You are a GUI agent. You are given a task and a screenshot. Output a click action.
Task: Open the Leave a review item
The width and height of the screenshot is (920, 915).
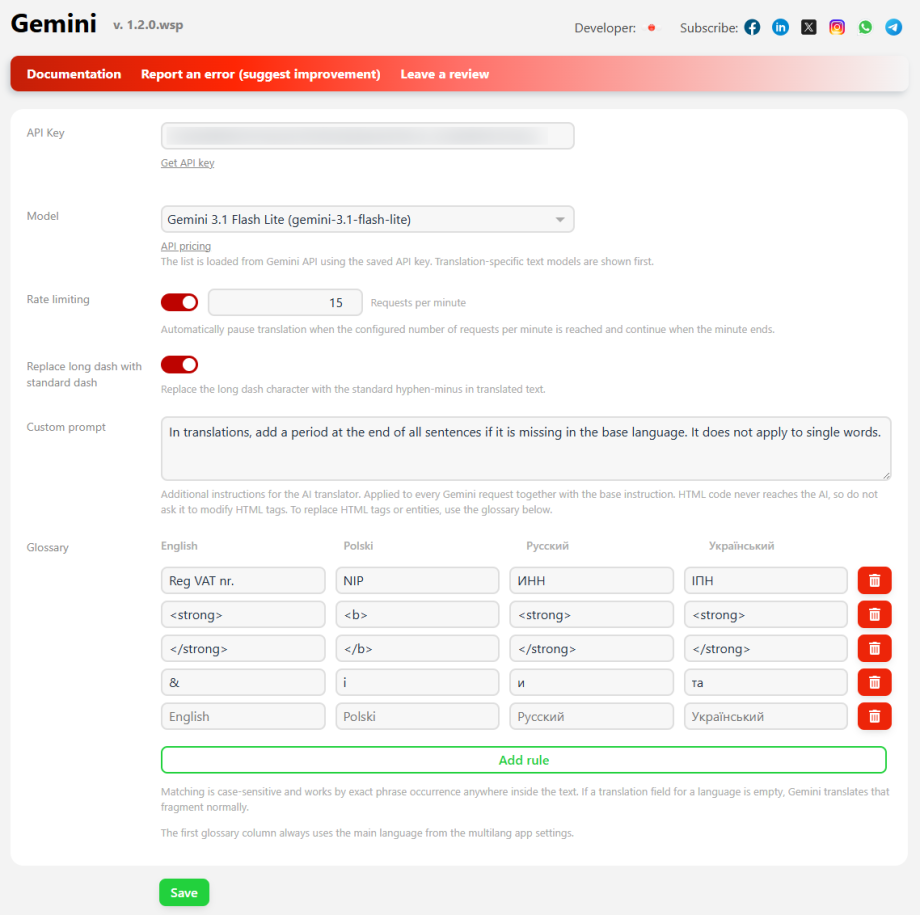pos(444,74)
